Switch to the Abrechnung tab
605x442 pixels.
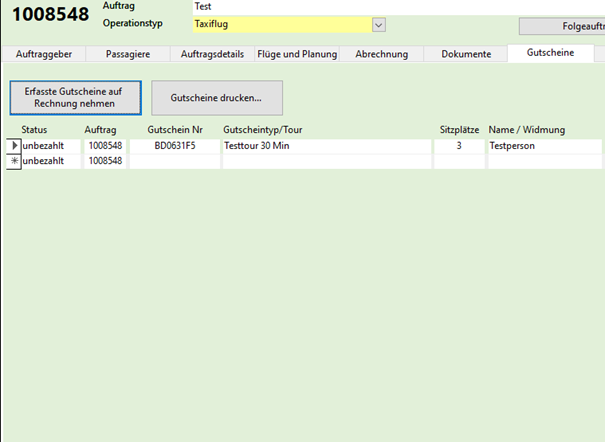381,54
